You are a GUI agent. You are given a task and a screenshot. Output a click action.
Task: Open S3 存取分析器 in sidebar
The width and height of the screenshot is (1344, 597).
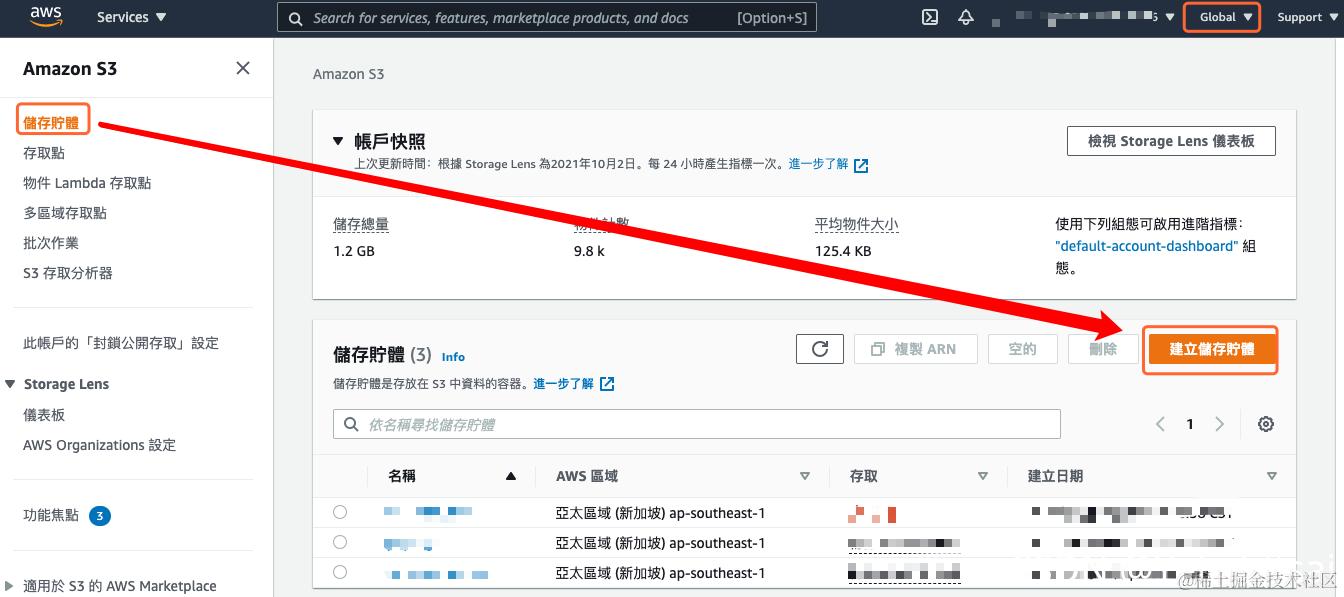tap(68, 273)
